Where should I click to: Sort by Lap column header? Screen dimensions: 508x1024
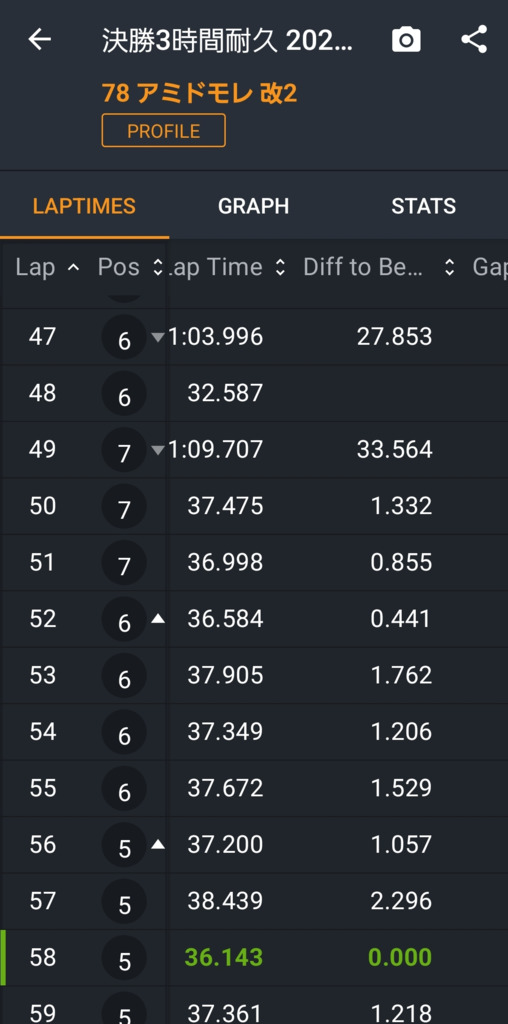[48, 267]
